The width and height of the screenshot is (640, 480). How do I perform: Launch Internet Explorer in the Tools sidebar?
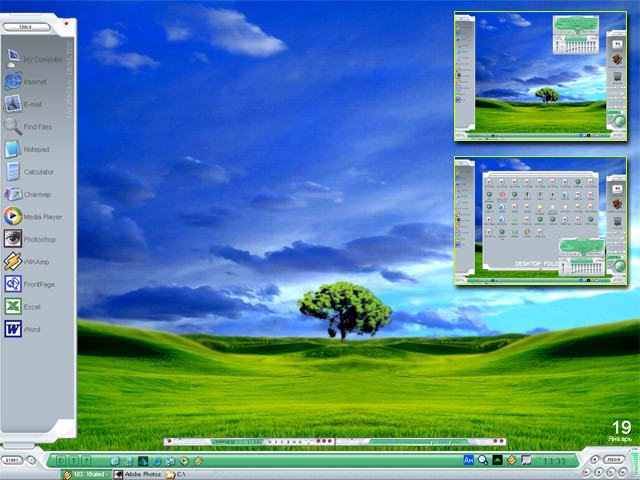(x=25, y=82)
